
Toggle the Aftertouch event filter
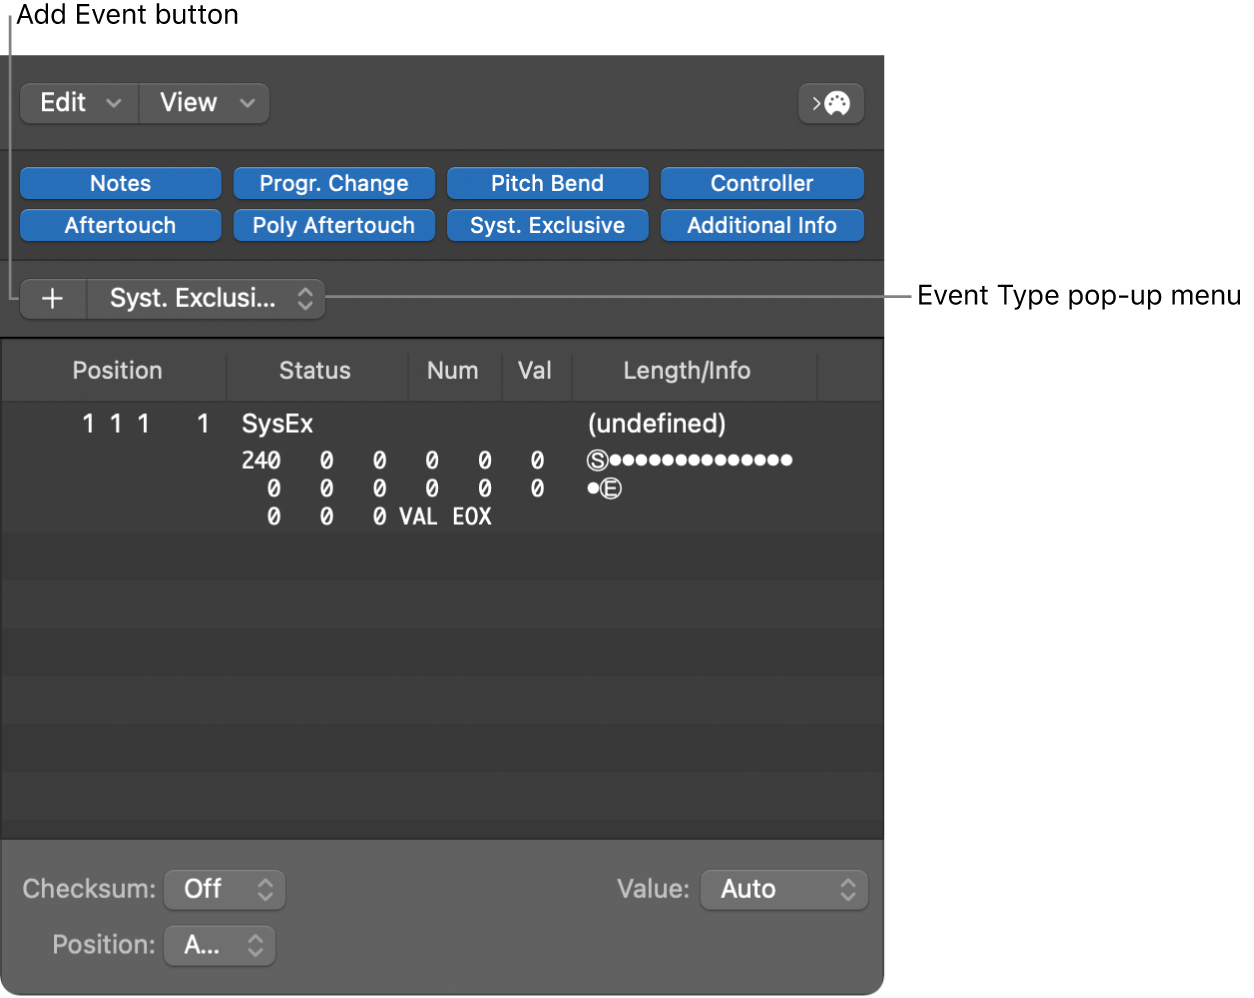[x=120, y=225]
